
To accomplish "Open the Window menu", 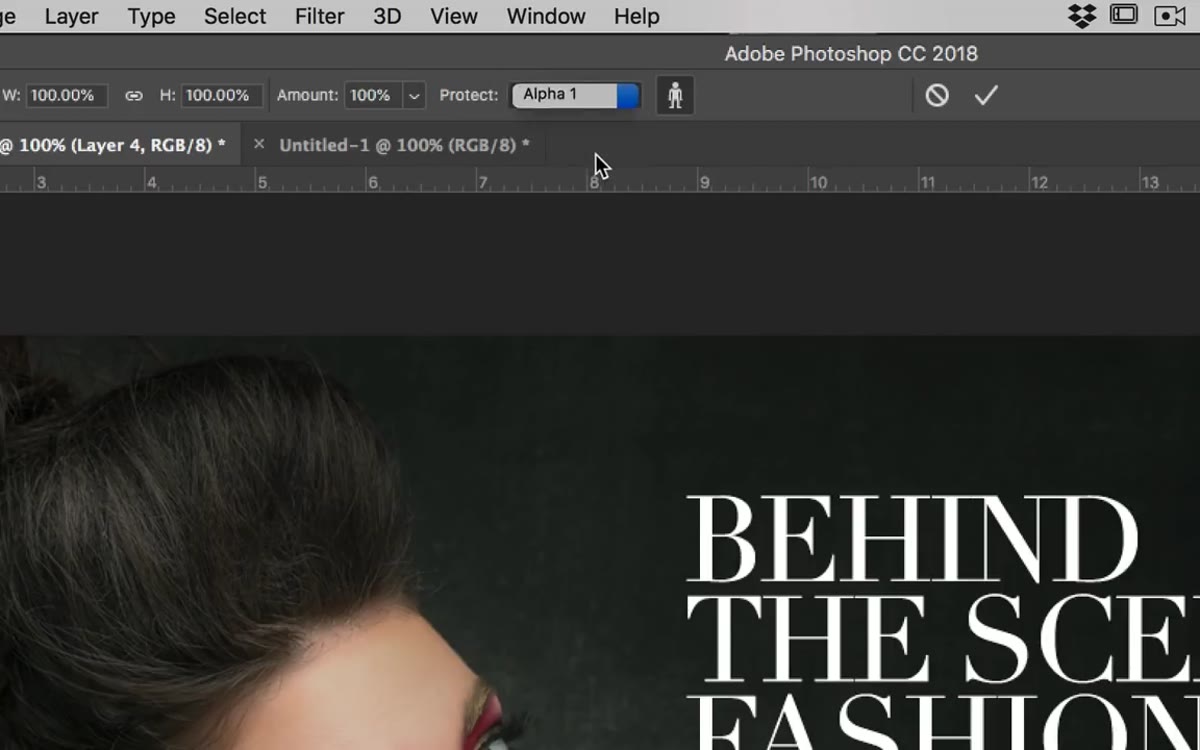I will click(x=546, y=17).
